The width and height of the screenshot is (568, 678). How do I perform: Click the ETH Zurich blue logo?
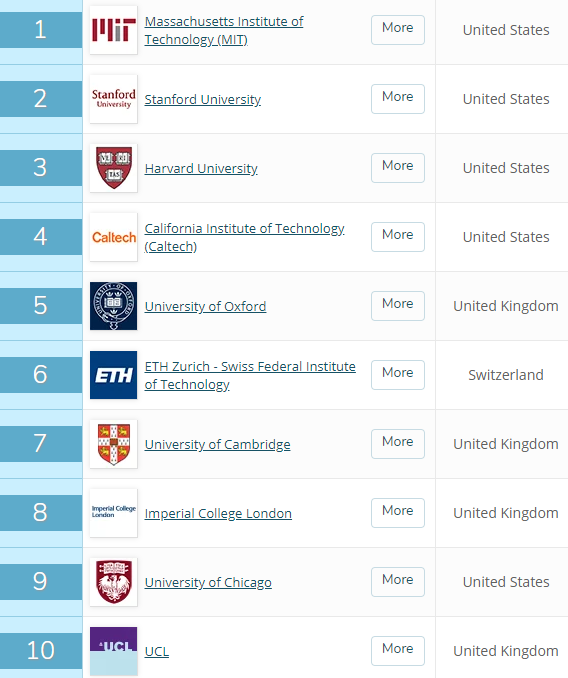click(114, 375)
